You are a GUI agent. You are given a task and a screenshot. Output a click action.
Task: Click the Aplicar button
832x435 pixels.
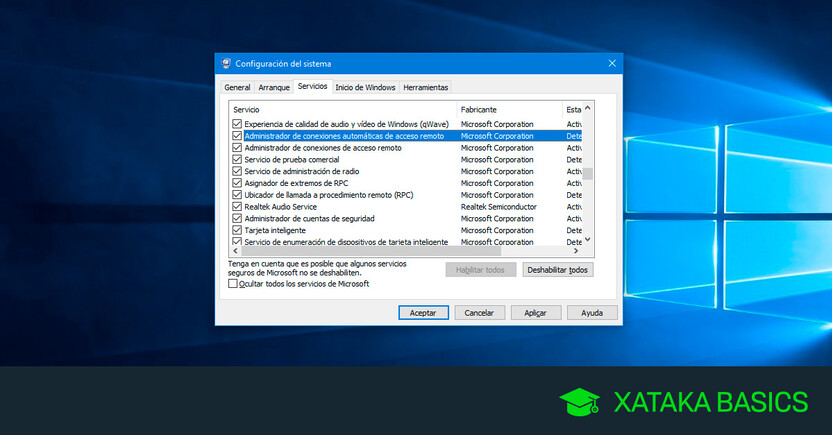click(x=536, y=313)
